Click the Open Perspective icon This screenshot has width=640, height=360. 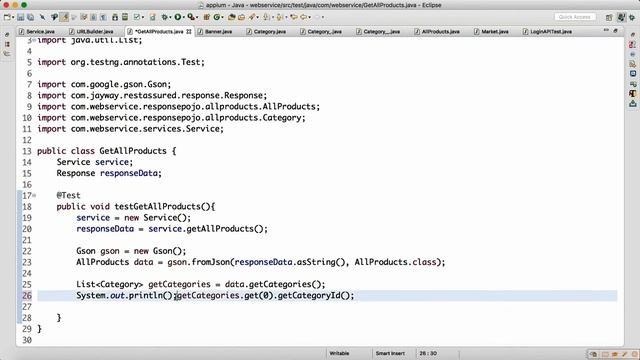click(x=609, y=17)
